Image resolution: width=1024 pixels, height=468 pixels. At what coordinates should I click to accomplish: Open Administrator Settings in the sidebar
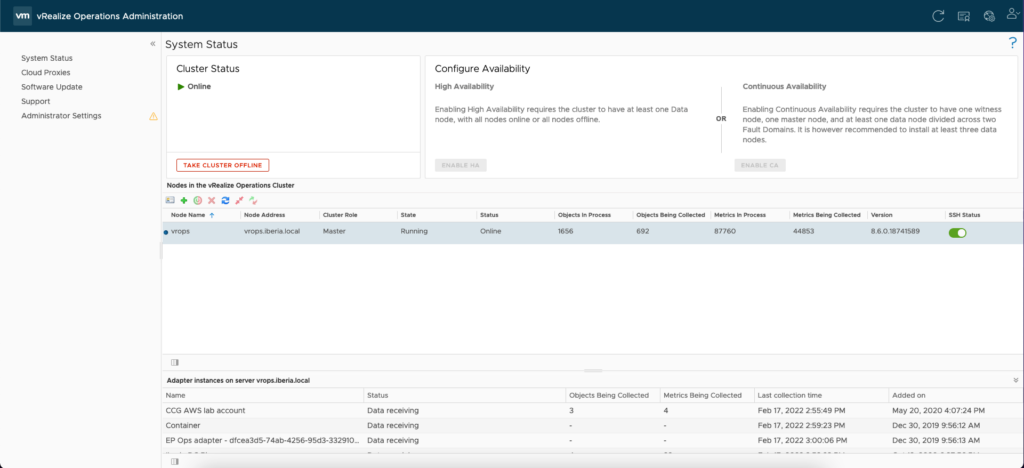tap(61, 116)
